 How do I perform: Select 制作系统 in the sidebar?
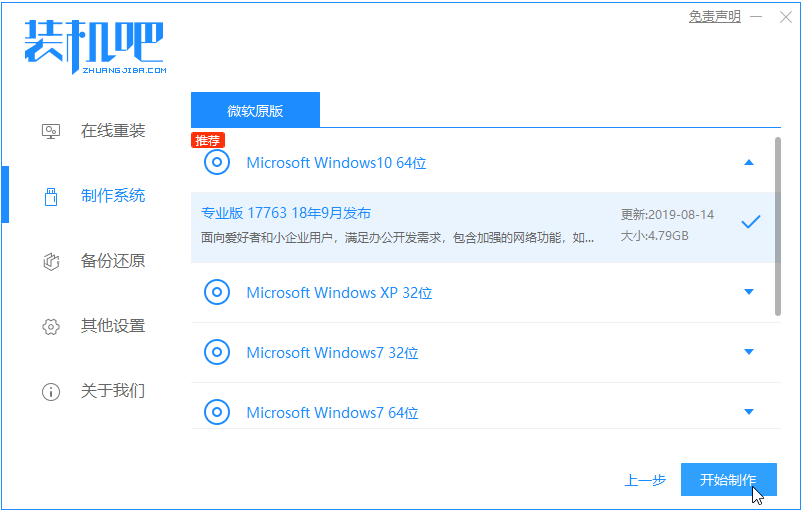point(113,196)
